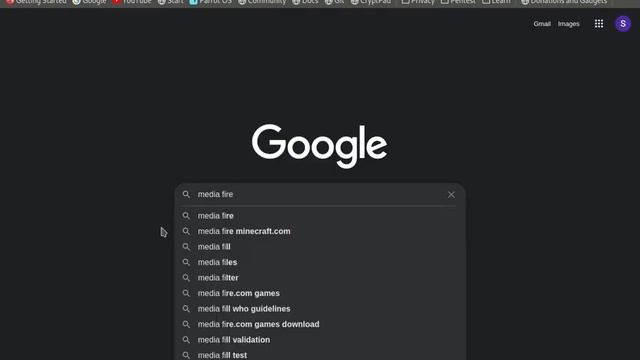Pick the "media fill" suggestion

click(x=320, y=247)
